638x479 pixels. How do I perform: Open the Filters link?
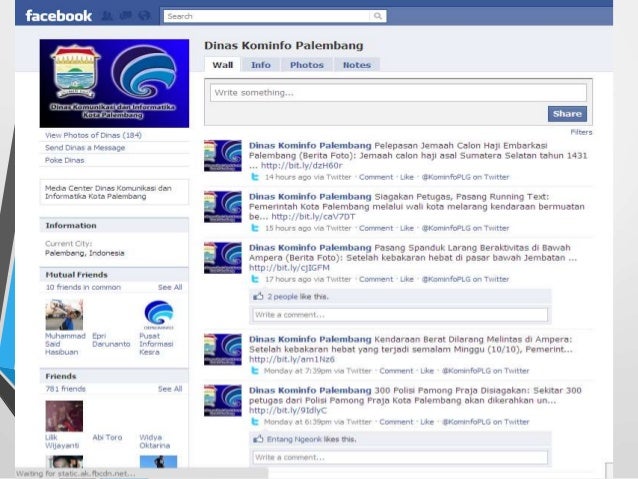point(581,132)
